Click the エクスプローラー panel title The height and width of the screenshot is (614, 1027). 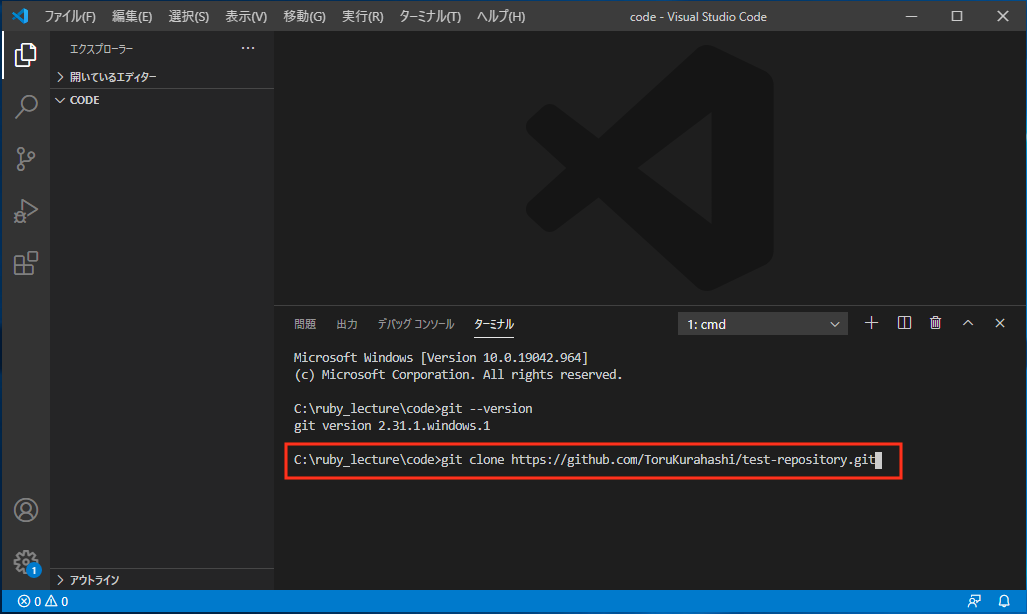click(x=102, y=49)
